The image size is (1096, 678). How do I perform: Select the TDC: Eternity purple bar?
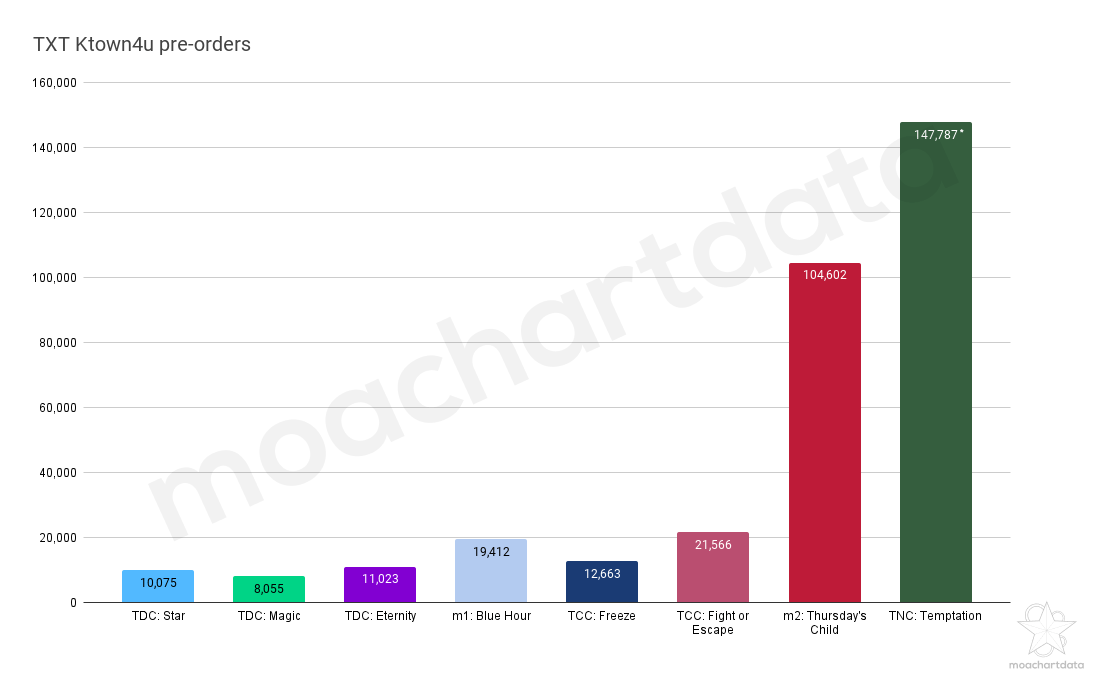[x=380, y=584]
